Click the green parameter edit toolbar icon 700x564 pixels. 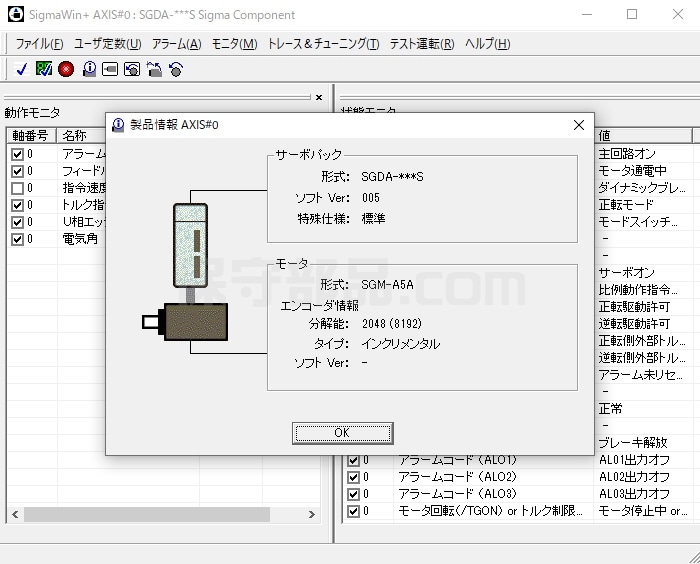click(43, 69)
